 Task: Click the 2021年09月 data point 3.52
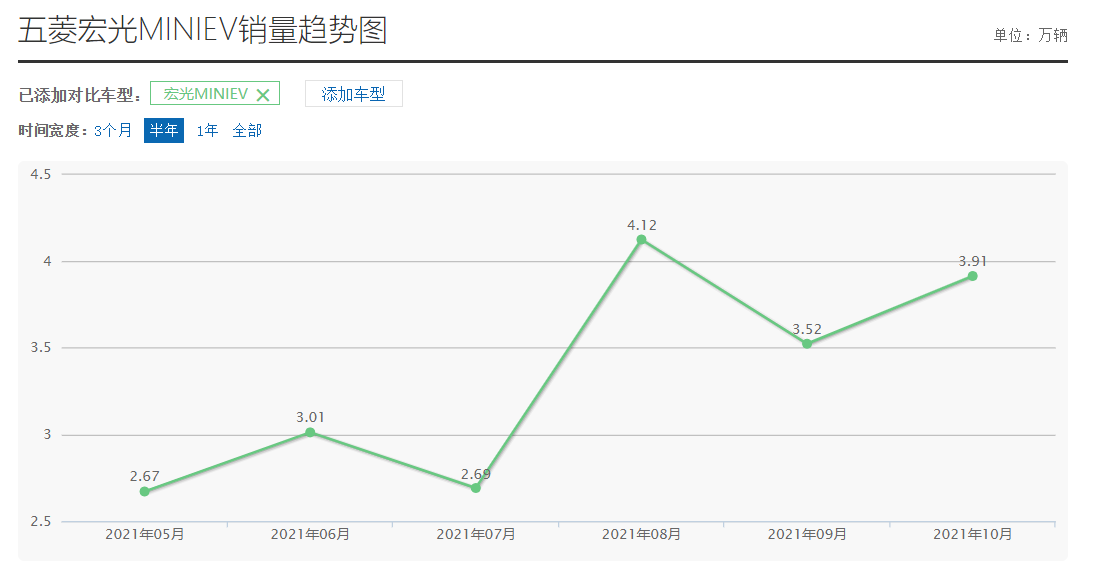pyautogui.click(x=807, y=344)
